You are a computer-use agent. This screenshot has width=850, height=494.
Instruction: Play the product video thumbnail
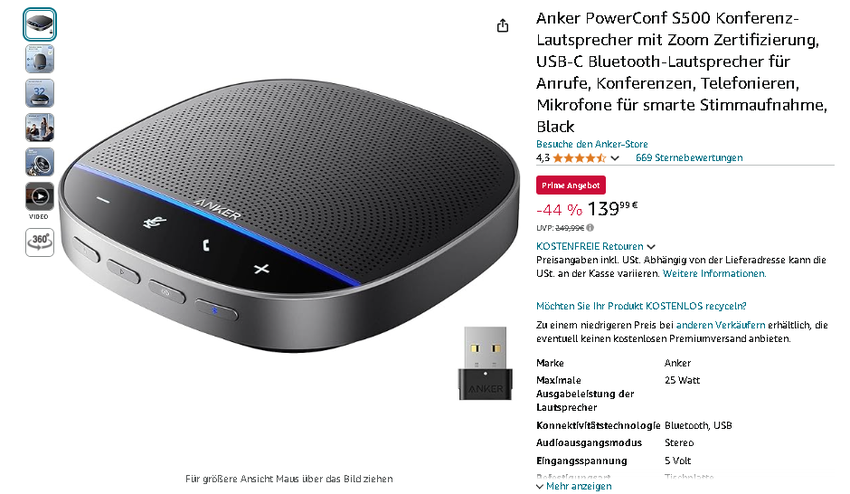40,196
